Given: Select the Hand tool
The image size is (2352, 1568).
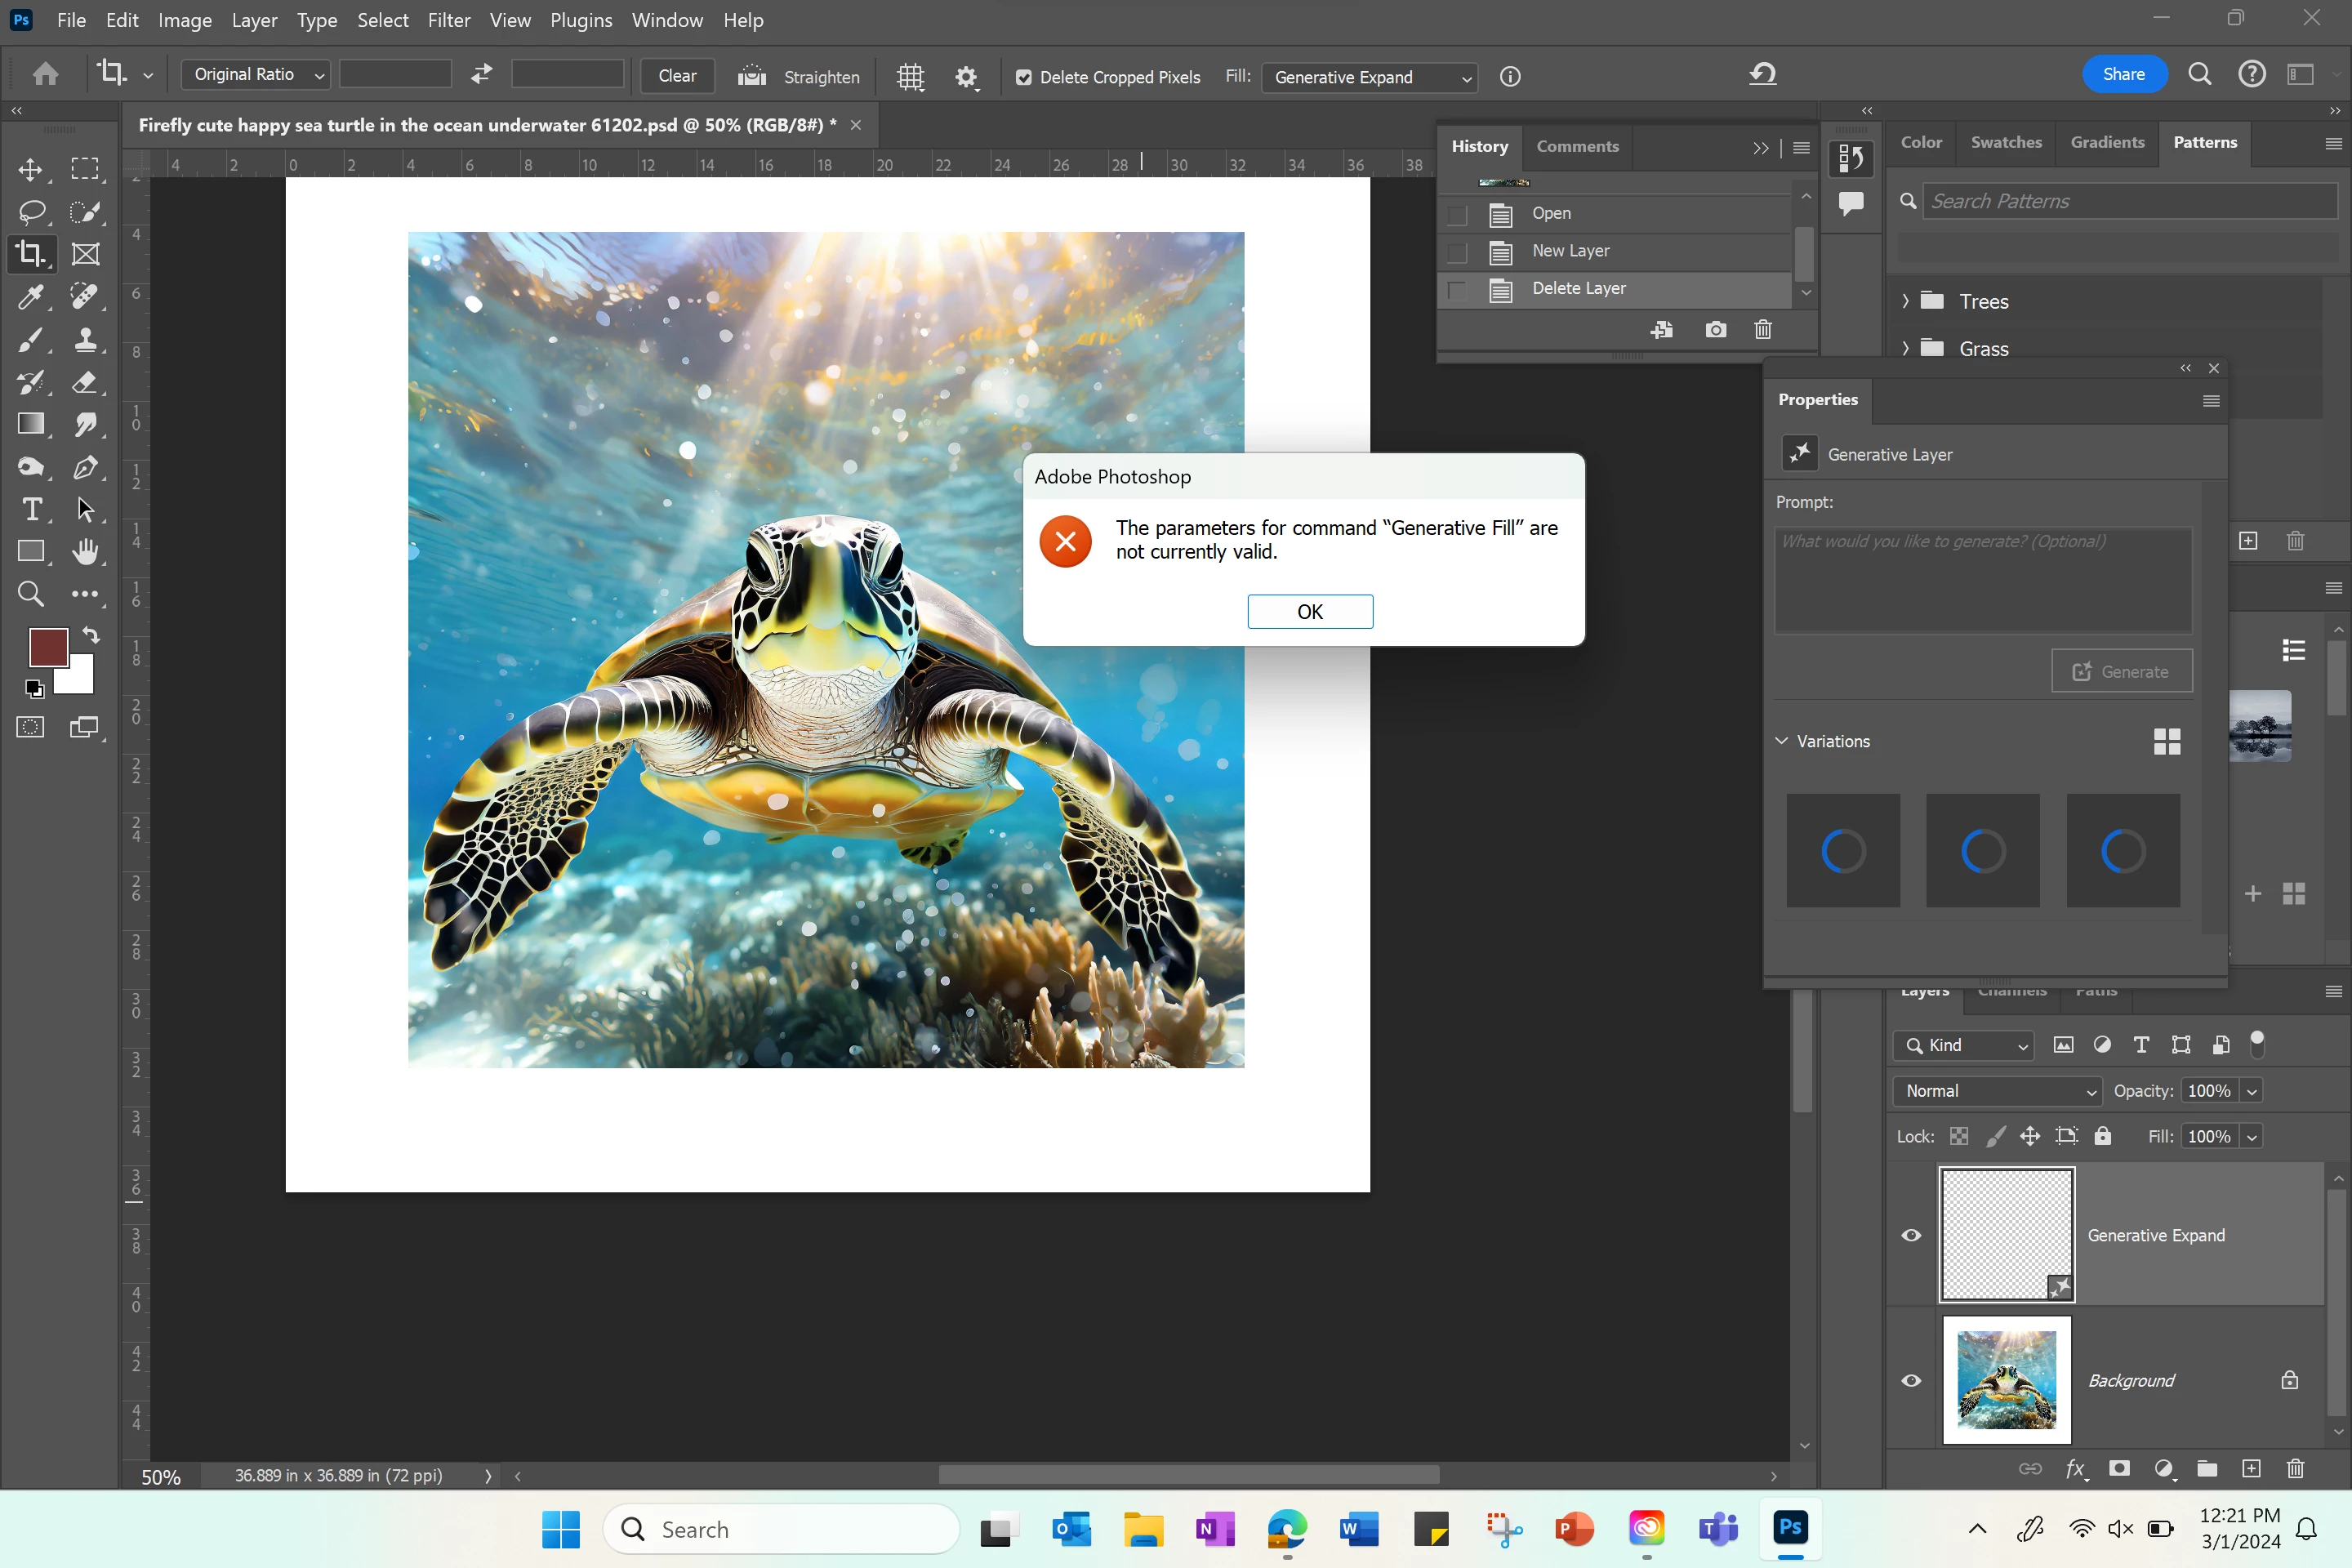Looking at the screenshot, I should click(85, 551).
